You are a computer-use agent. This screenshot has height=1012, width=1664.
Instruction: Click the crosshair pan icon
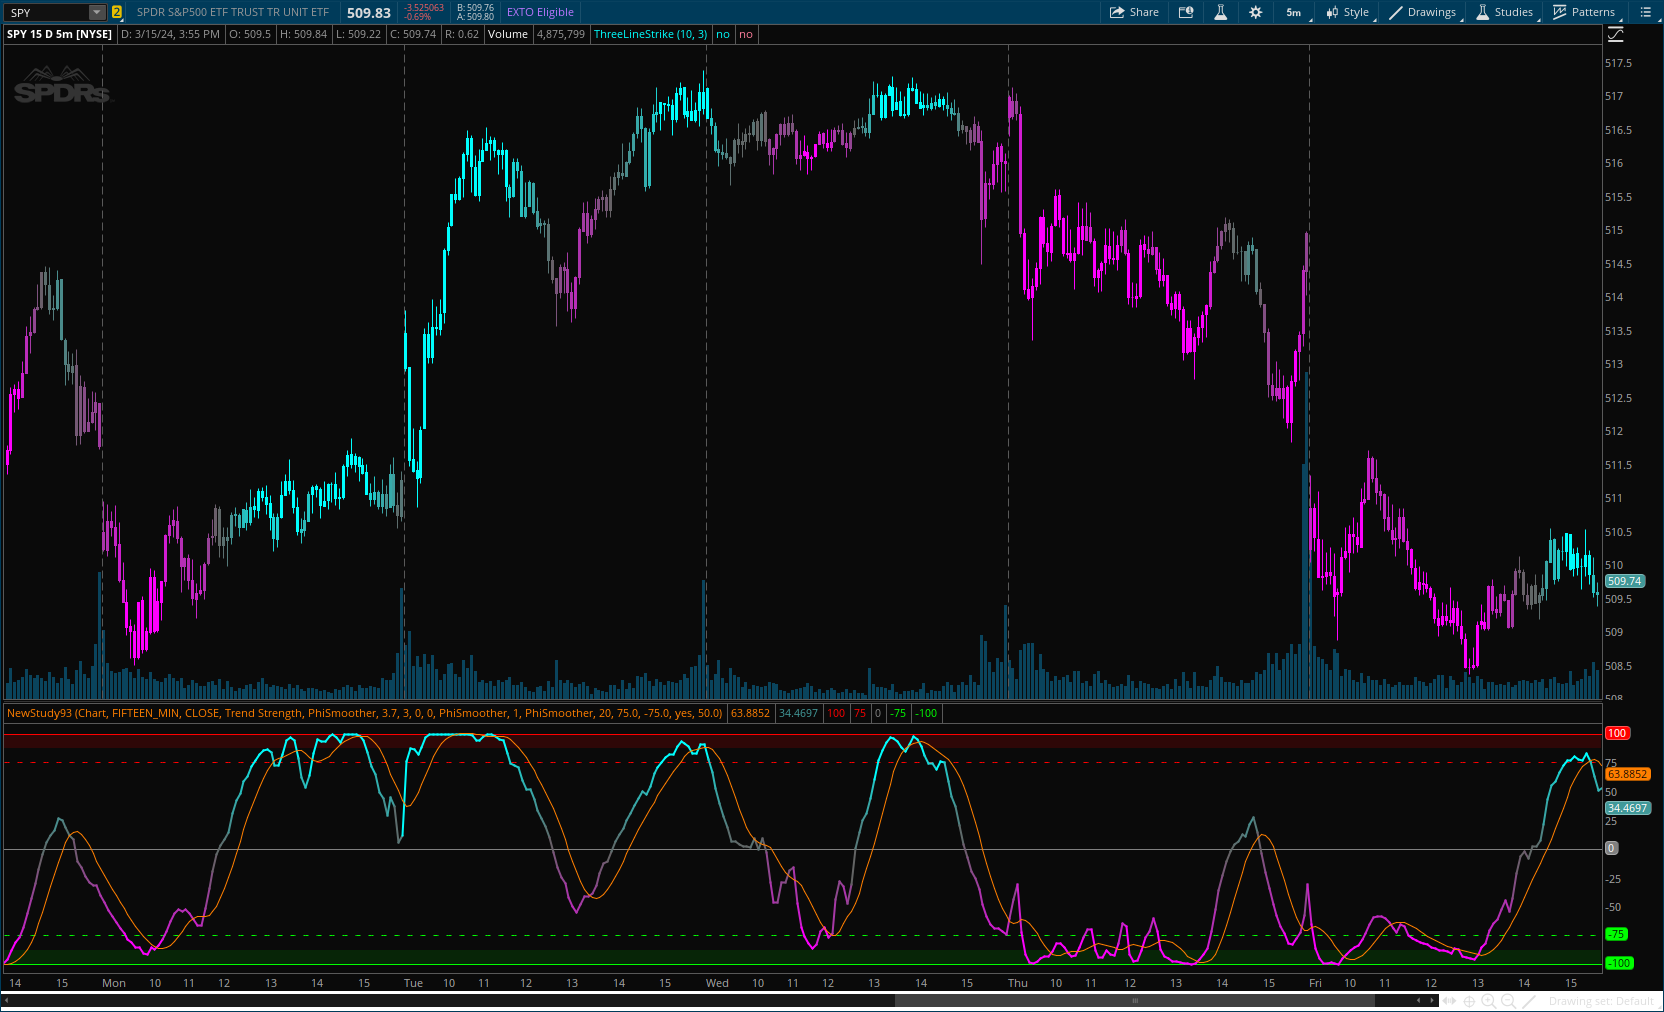coord(1469,1001)
